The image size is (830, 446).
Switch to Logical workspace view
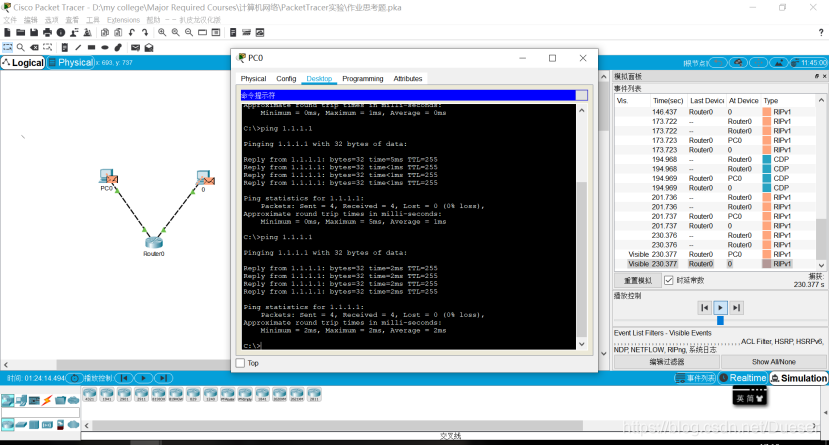tap(23, 62)
